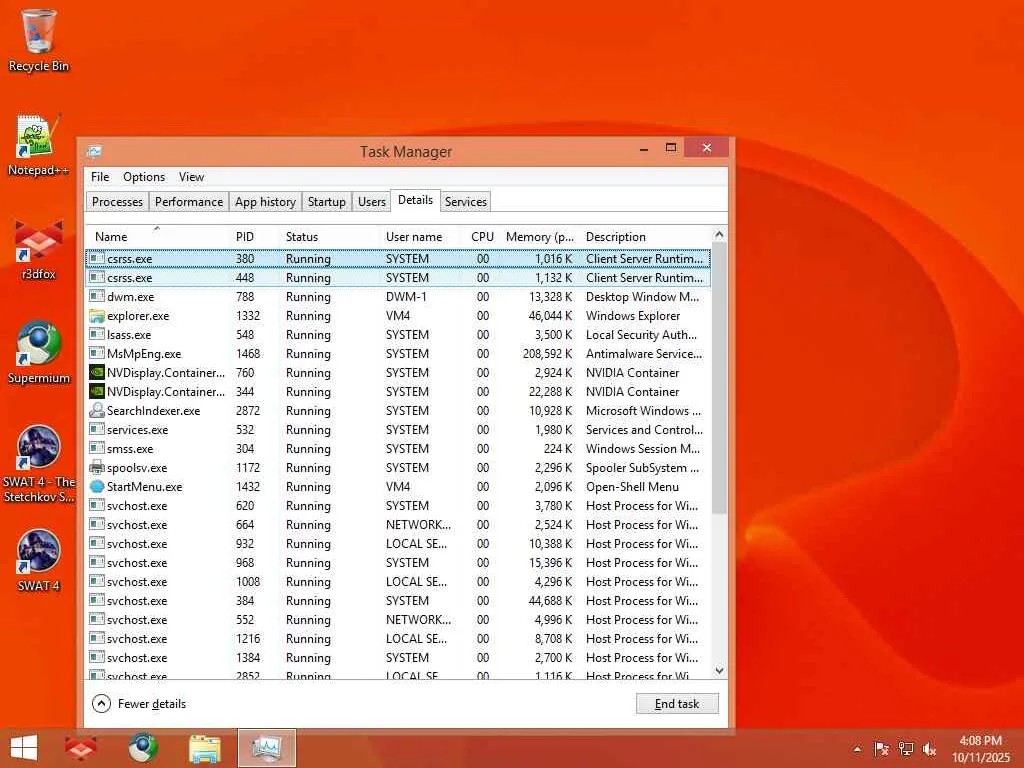The image size is (1024, 768).
Task: Click the scrollbar up arrow
Action: (719, 234)
